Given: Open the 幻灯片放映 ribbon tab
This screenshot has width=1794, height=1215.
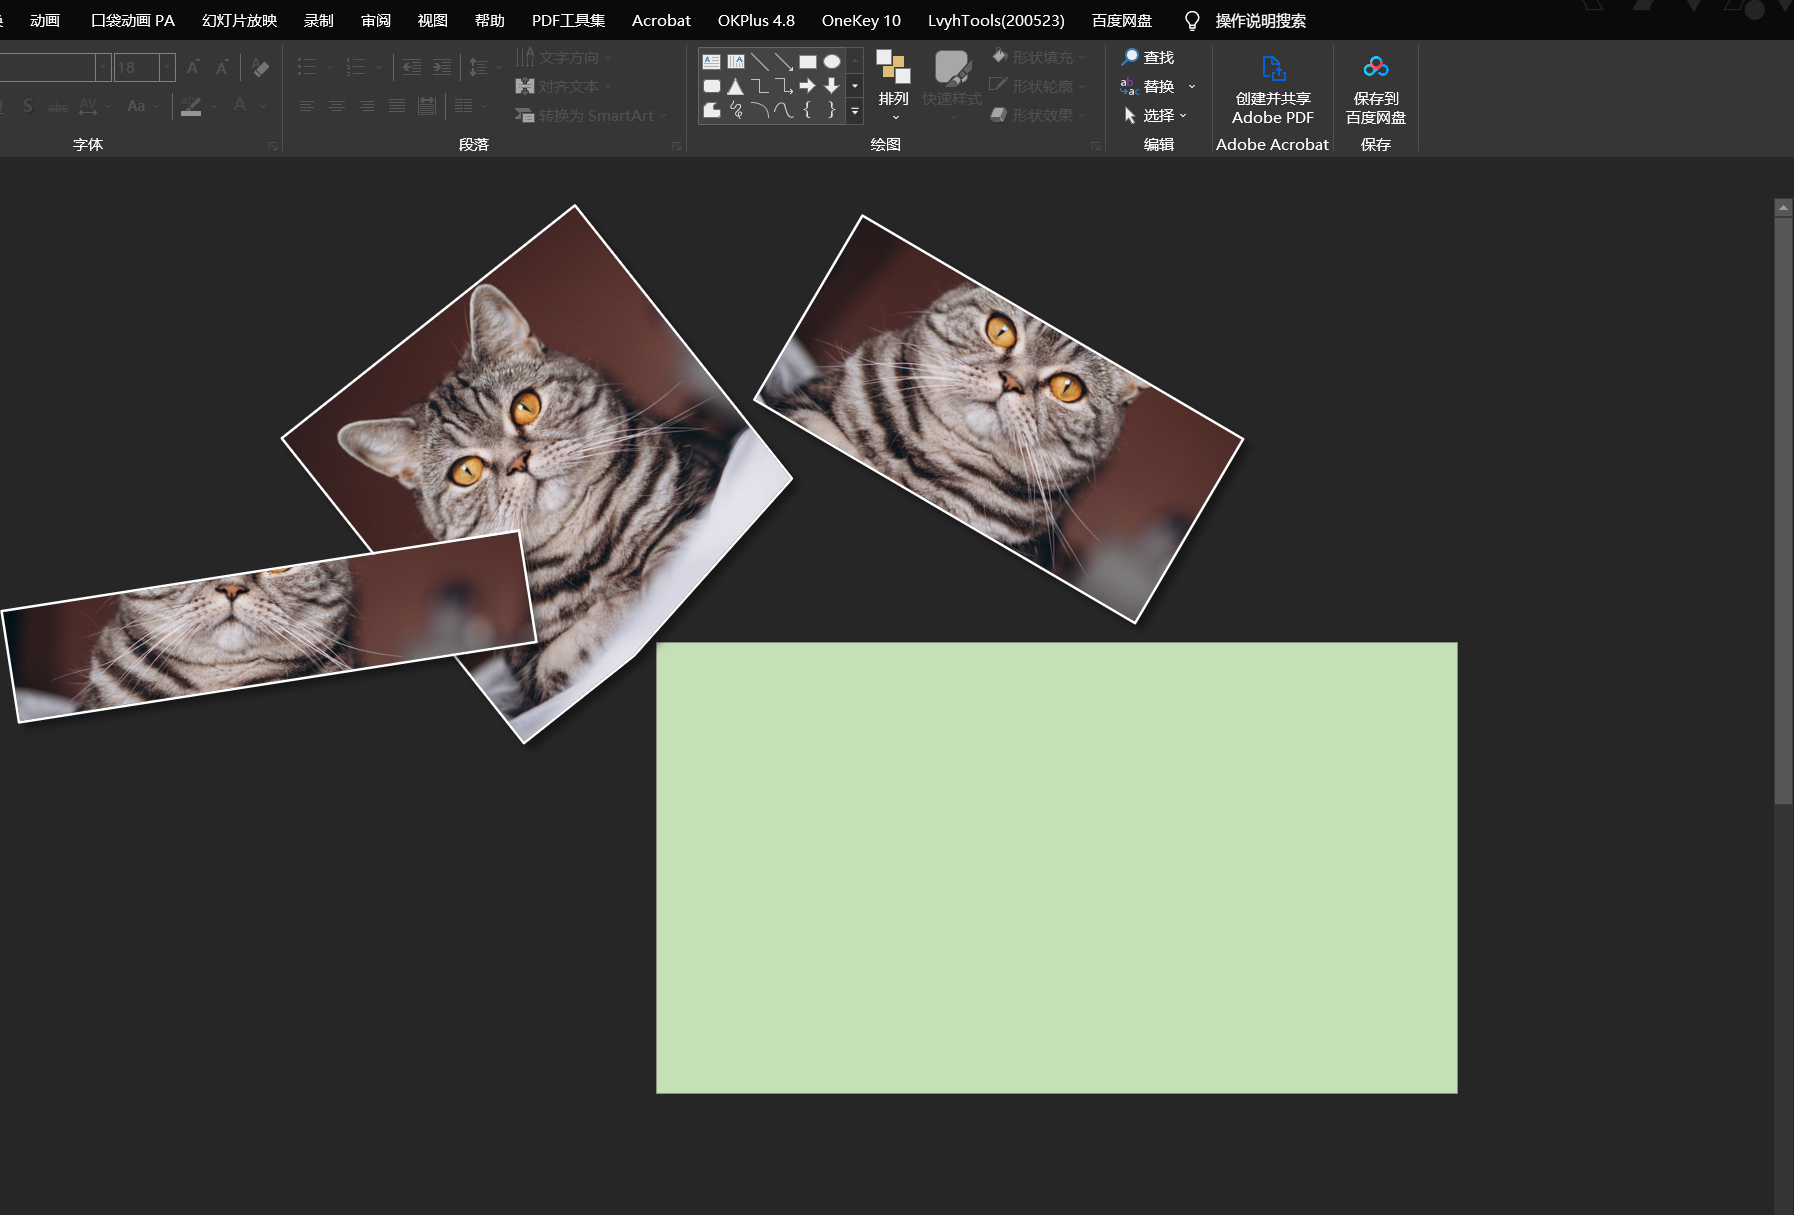Looking at the screenshot, I should pyautogui.click(x=240, y=21).
